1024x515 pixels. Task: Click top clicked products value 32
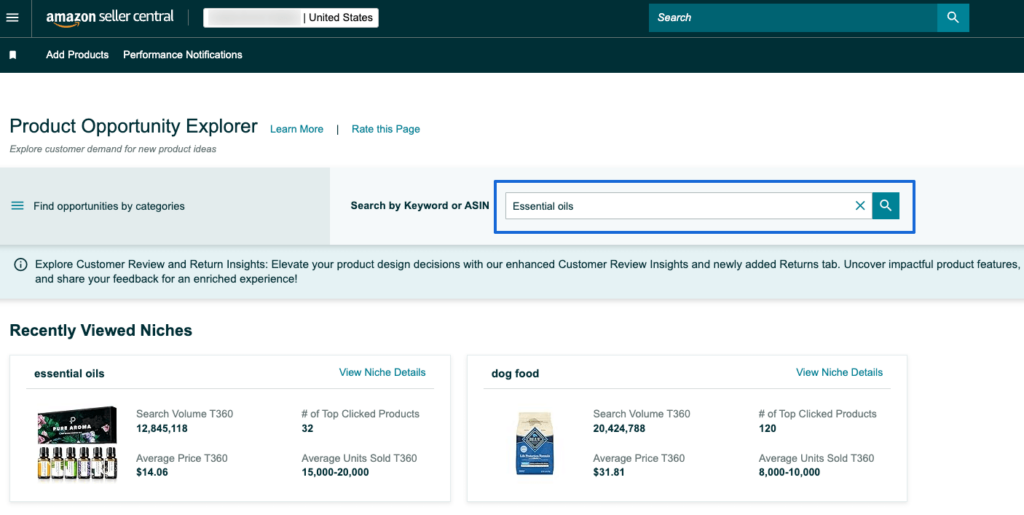click(x=308, y=429)
